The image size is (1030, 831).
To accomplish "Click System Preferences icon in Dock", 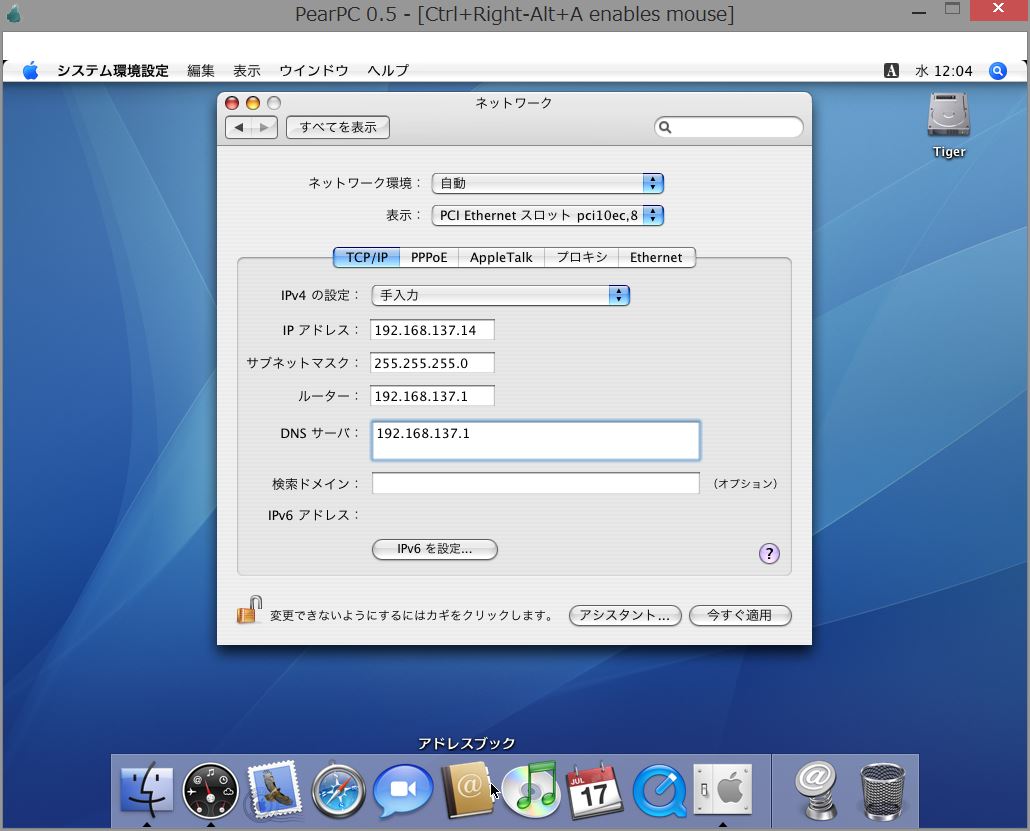I will (x=723, y=789).
